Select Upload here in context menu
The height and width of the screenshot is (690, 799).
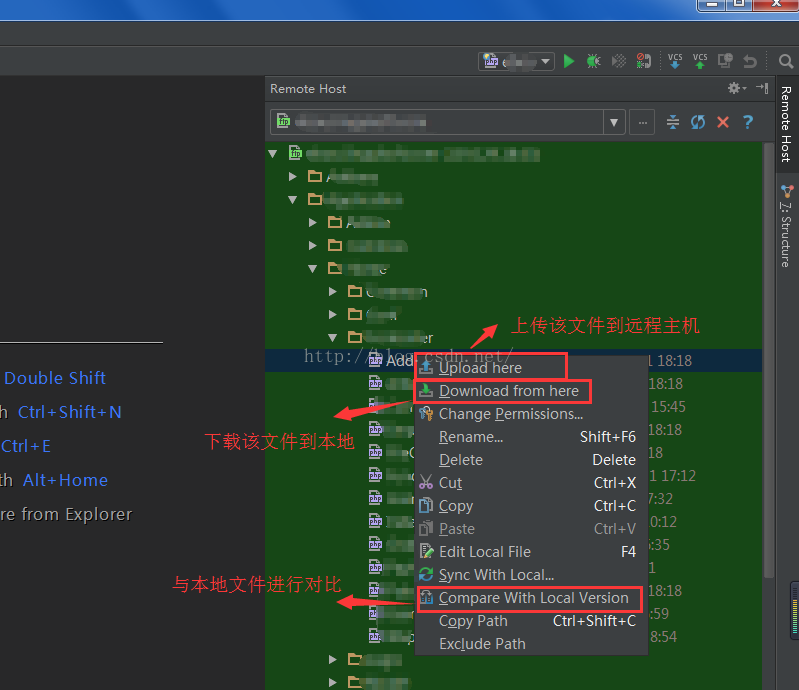(x=530, y=368)
